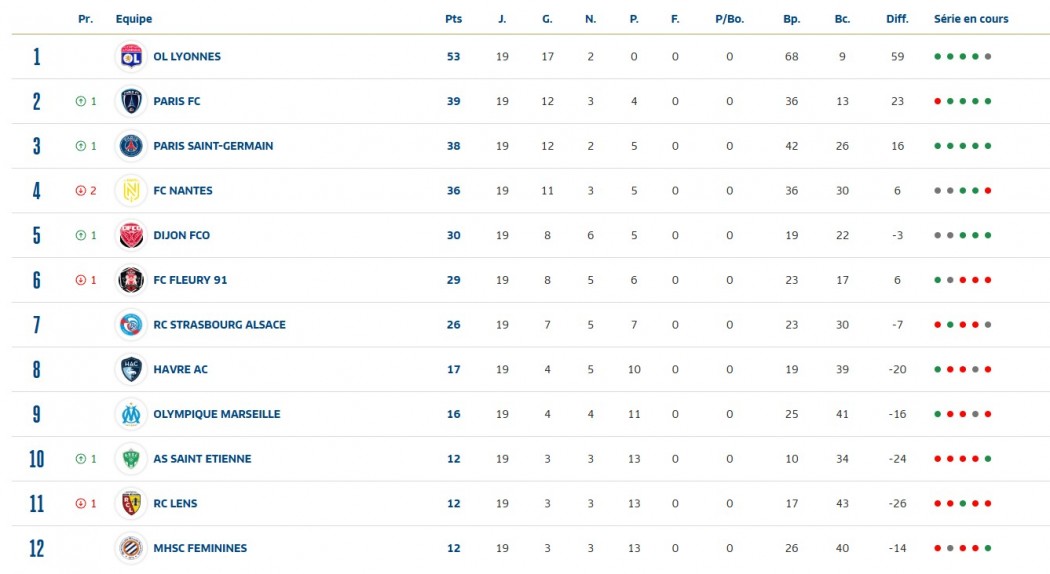Viewport: 1050px width, 574px height.
Task: Click the OL Lyonnes club logo
Action: click(131, 57)
